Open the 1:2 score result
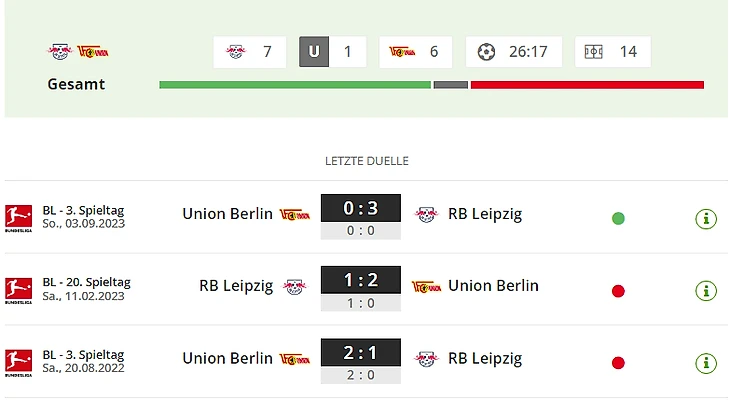 pos(360,282)
